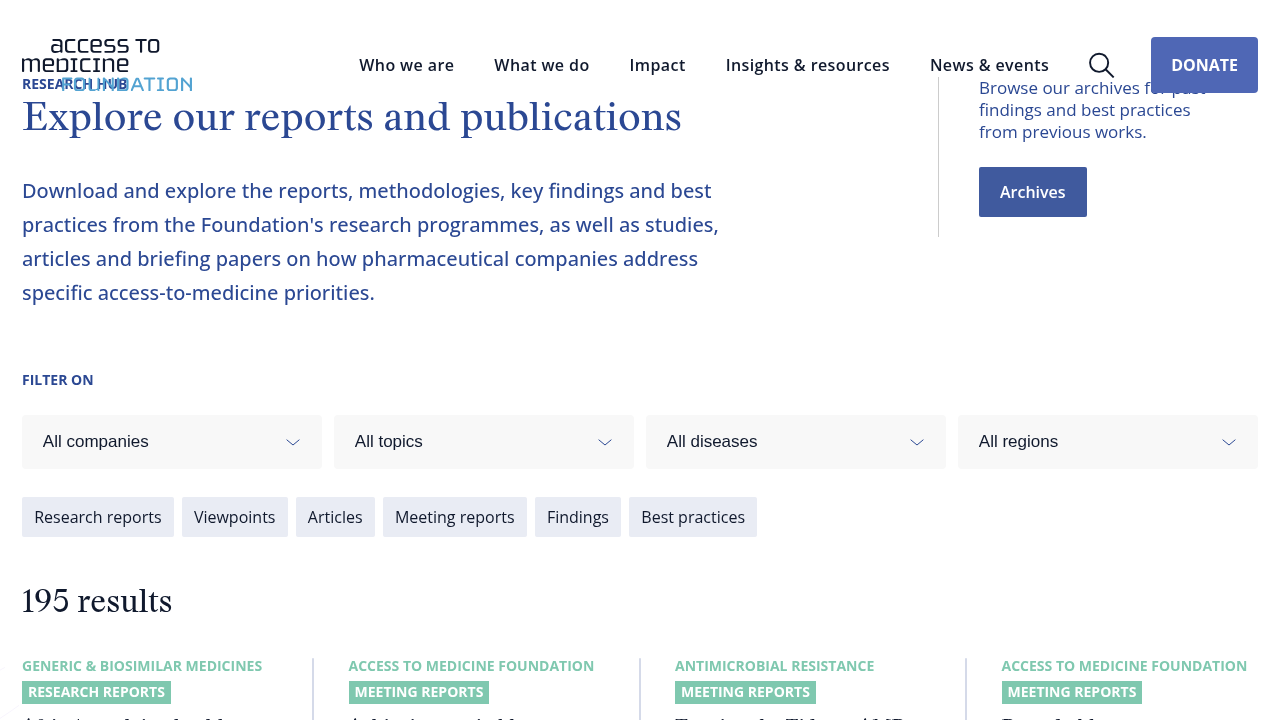Viewport: 1280px width, 720px height.
Task: Open the Who we are menu
Action: [406, 65]
